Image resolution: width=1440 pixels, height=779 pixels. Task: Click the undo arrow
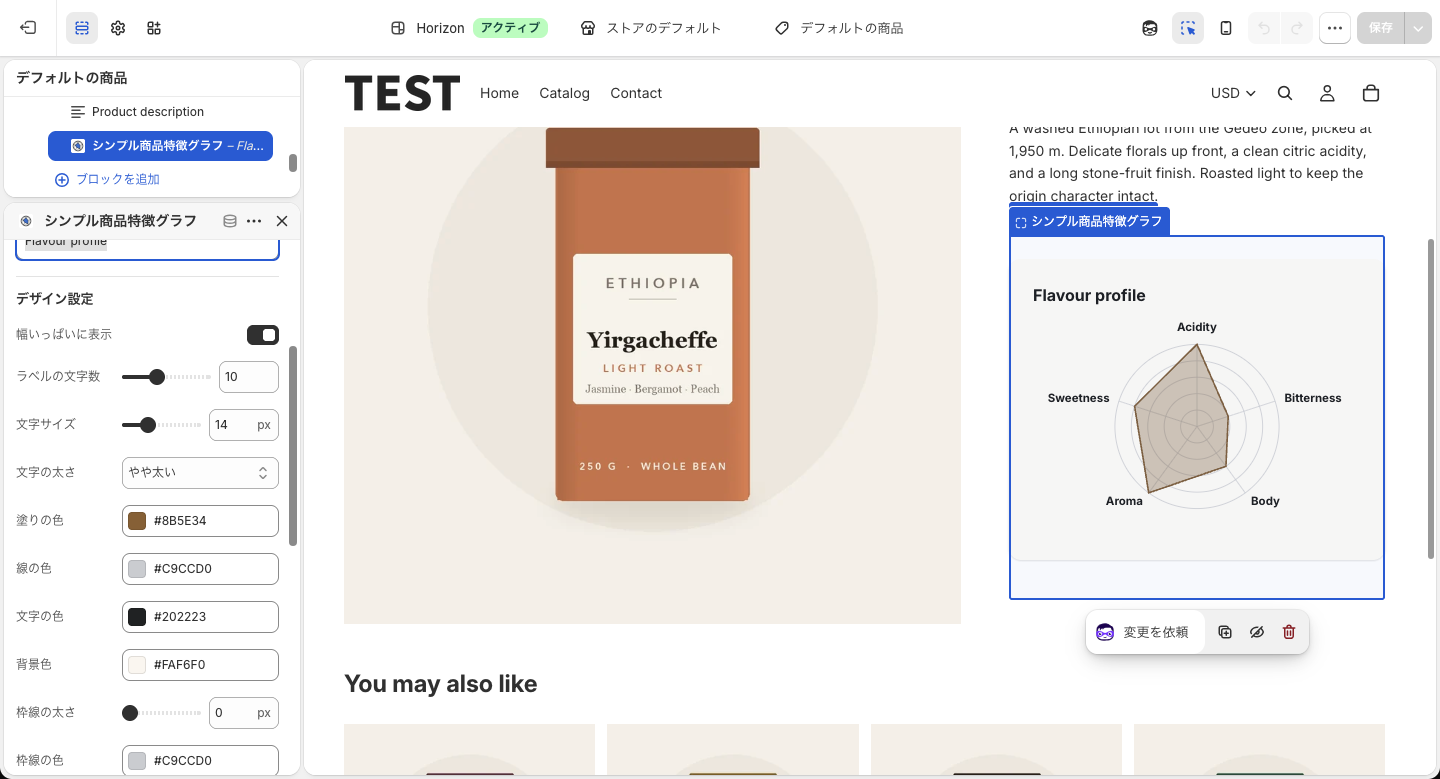click(1264, 28)
